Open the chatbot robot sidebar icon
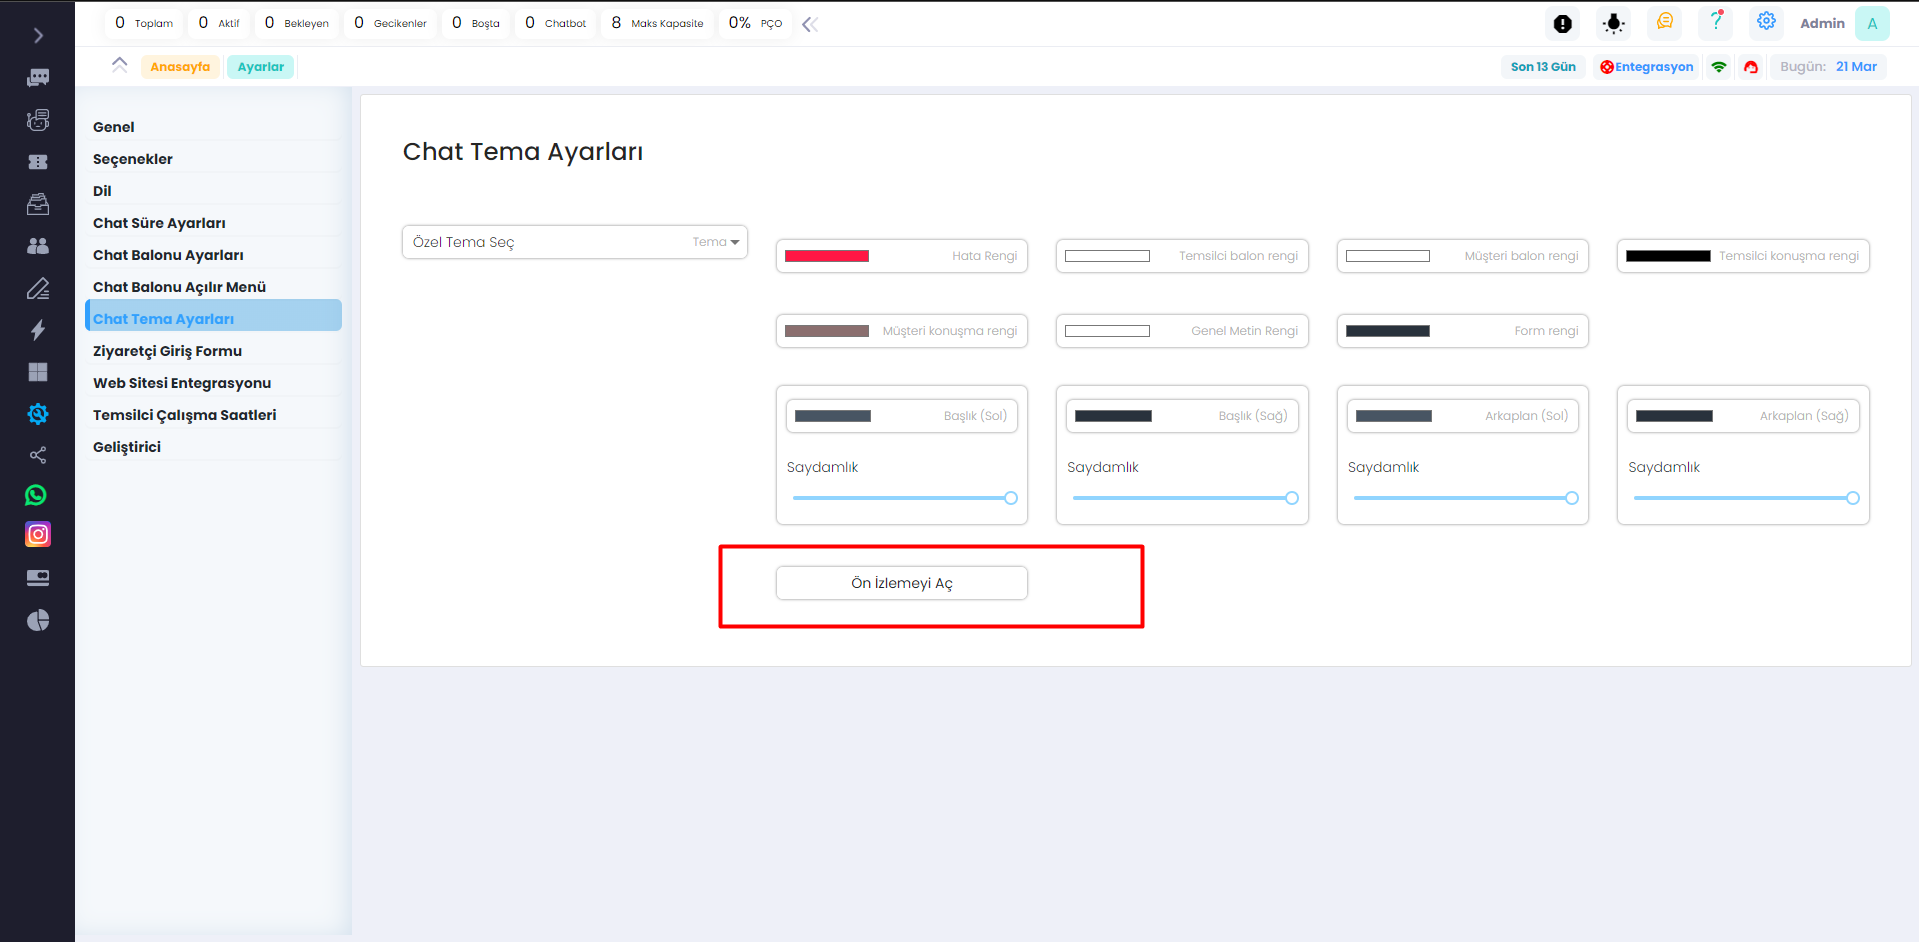This screenshot has height=942, width=1919. click(x=38, y=120)
